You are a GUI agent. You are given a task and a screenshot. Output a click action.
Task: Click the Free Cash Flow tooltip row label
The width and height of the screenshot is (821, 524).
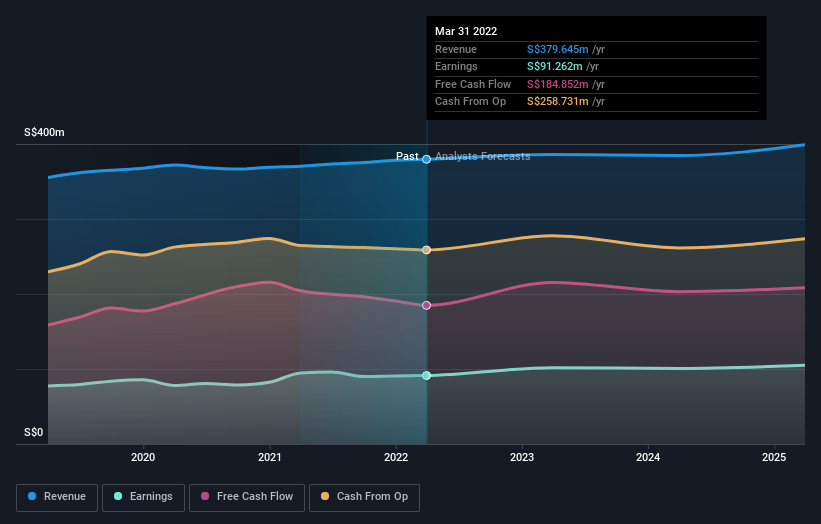[x=473, y=84]
